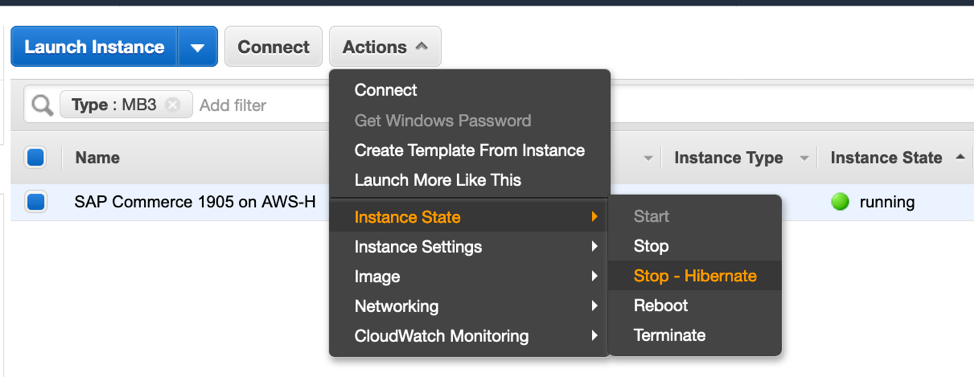Expand the Networking submenu
The height and width of the screenshot is (377, 974).
[x=470, y=306]
